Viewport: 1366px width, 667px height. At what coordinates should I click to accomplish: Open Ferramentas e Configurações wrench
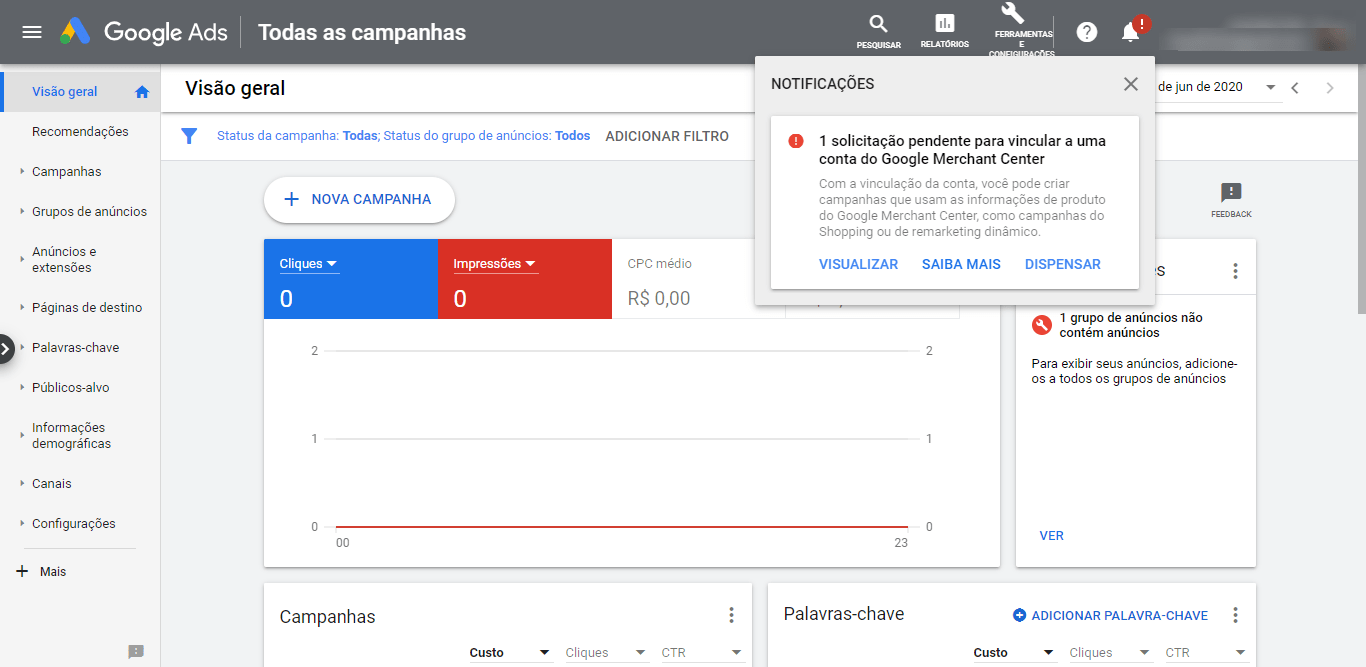click(x=1020, y=30)
